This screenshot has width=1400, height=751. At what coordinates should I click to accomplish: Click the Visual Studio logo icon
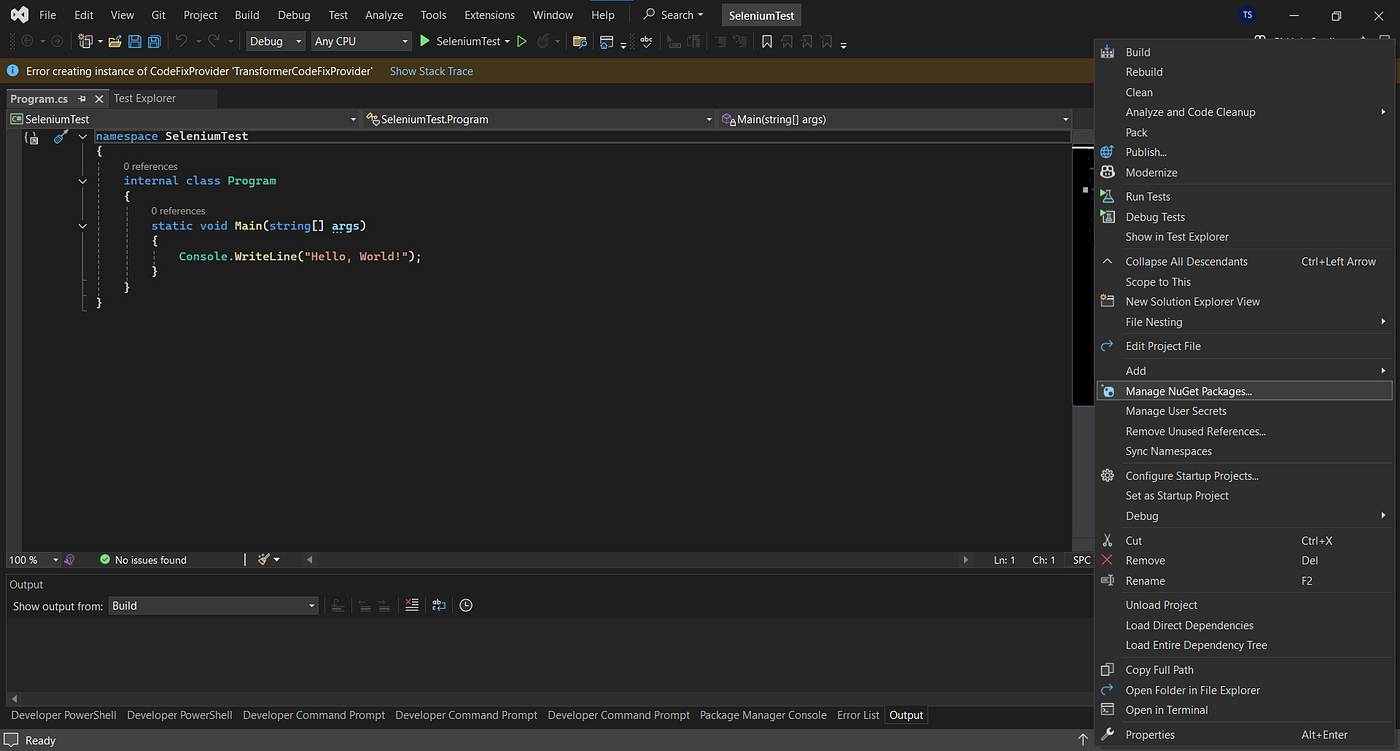tap(18, 15)
